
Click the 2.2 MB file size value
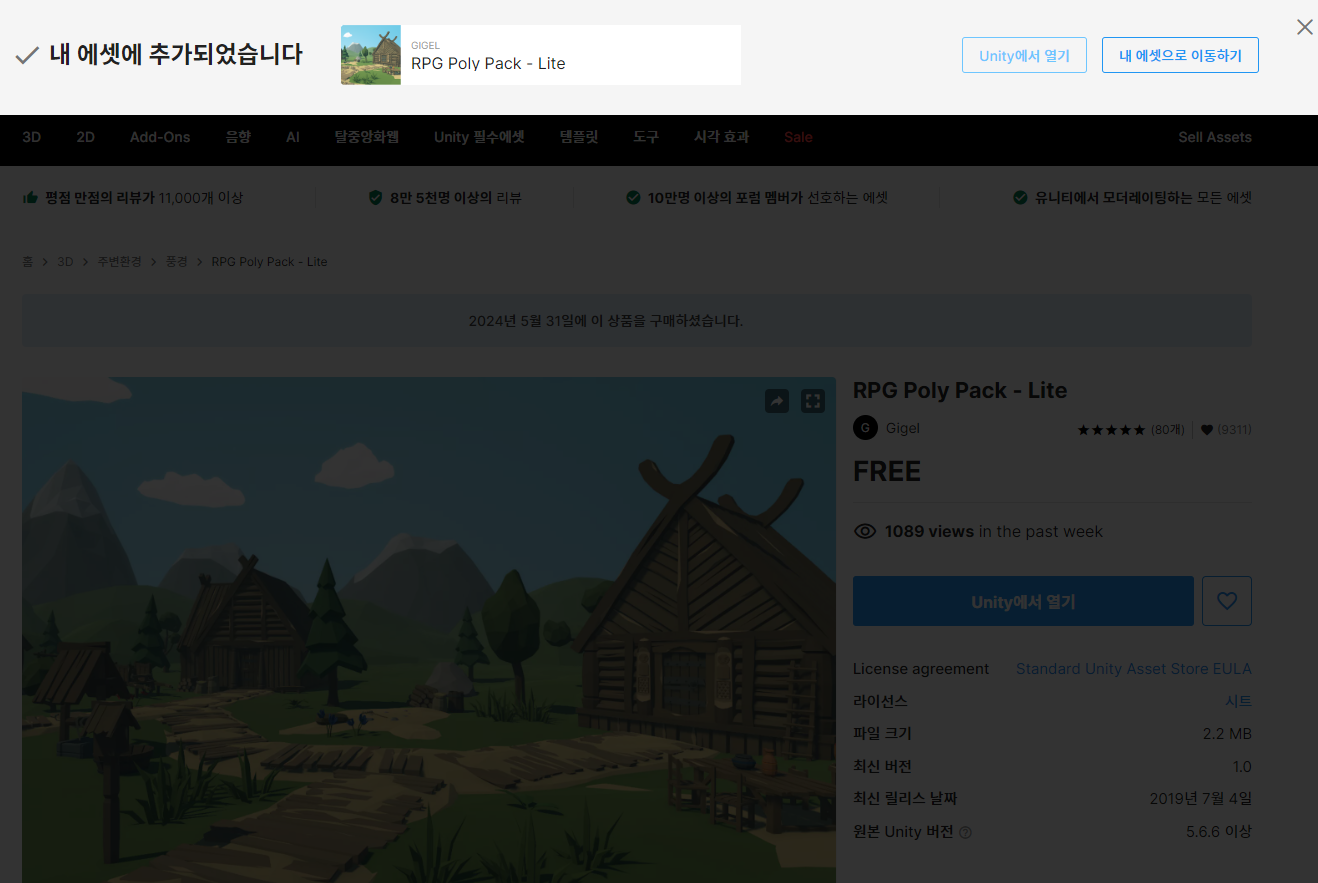(1227, 734)
